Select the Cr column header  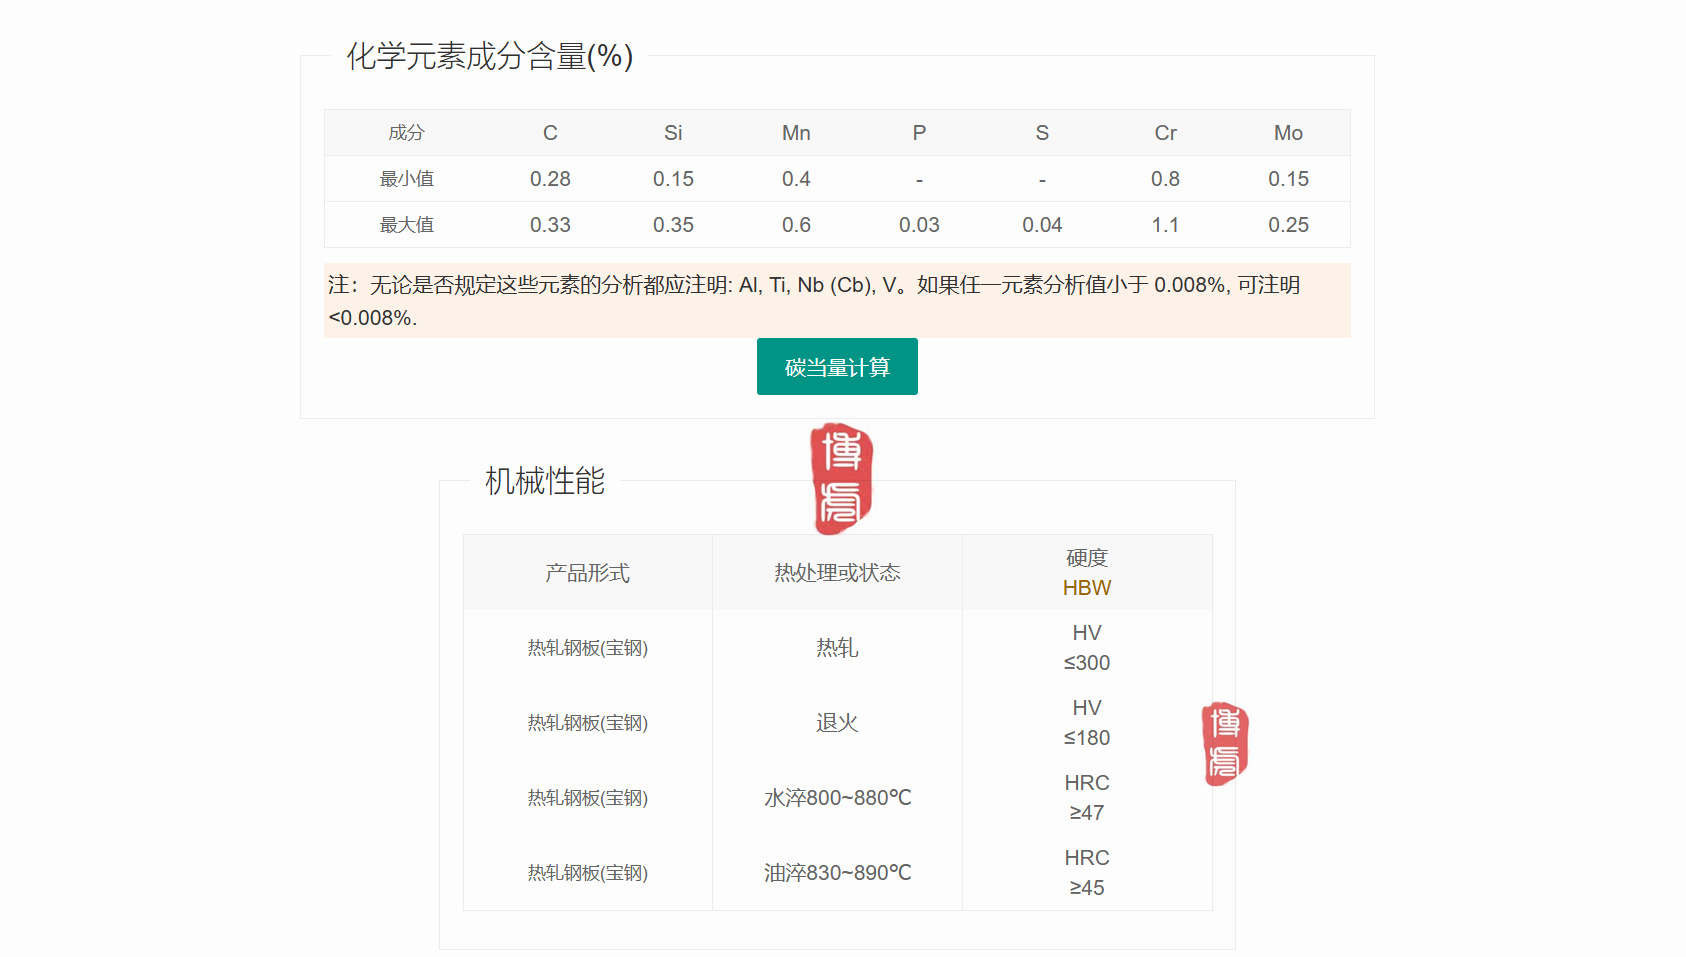pyautogui.click(x=1165, y=133)
